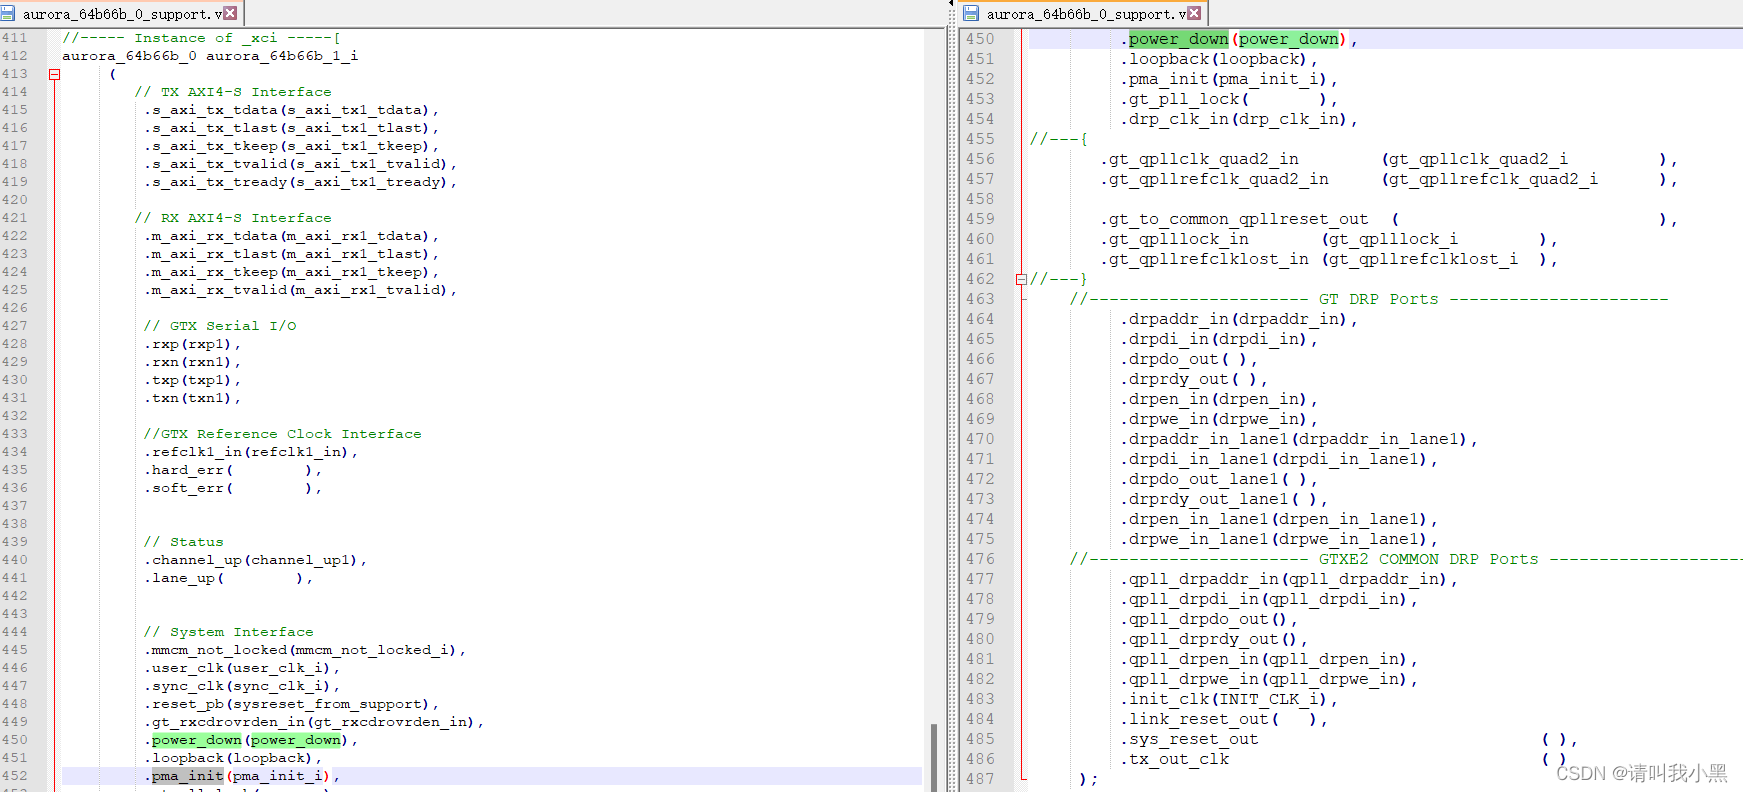Image resolution: width=1743 pixels, height=792 pixels.
Task: Click the '.reset_pb(sysreset_from_support)' line
Action: click(x=292, y=704)
